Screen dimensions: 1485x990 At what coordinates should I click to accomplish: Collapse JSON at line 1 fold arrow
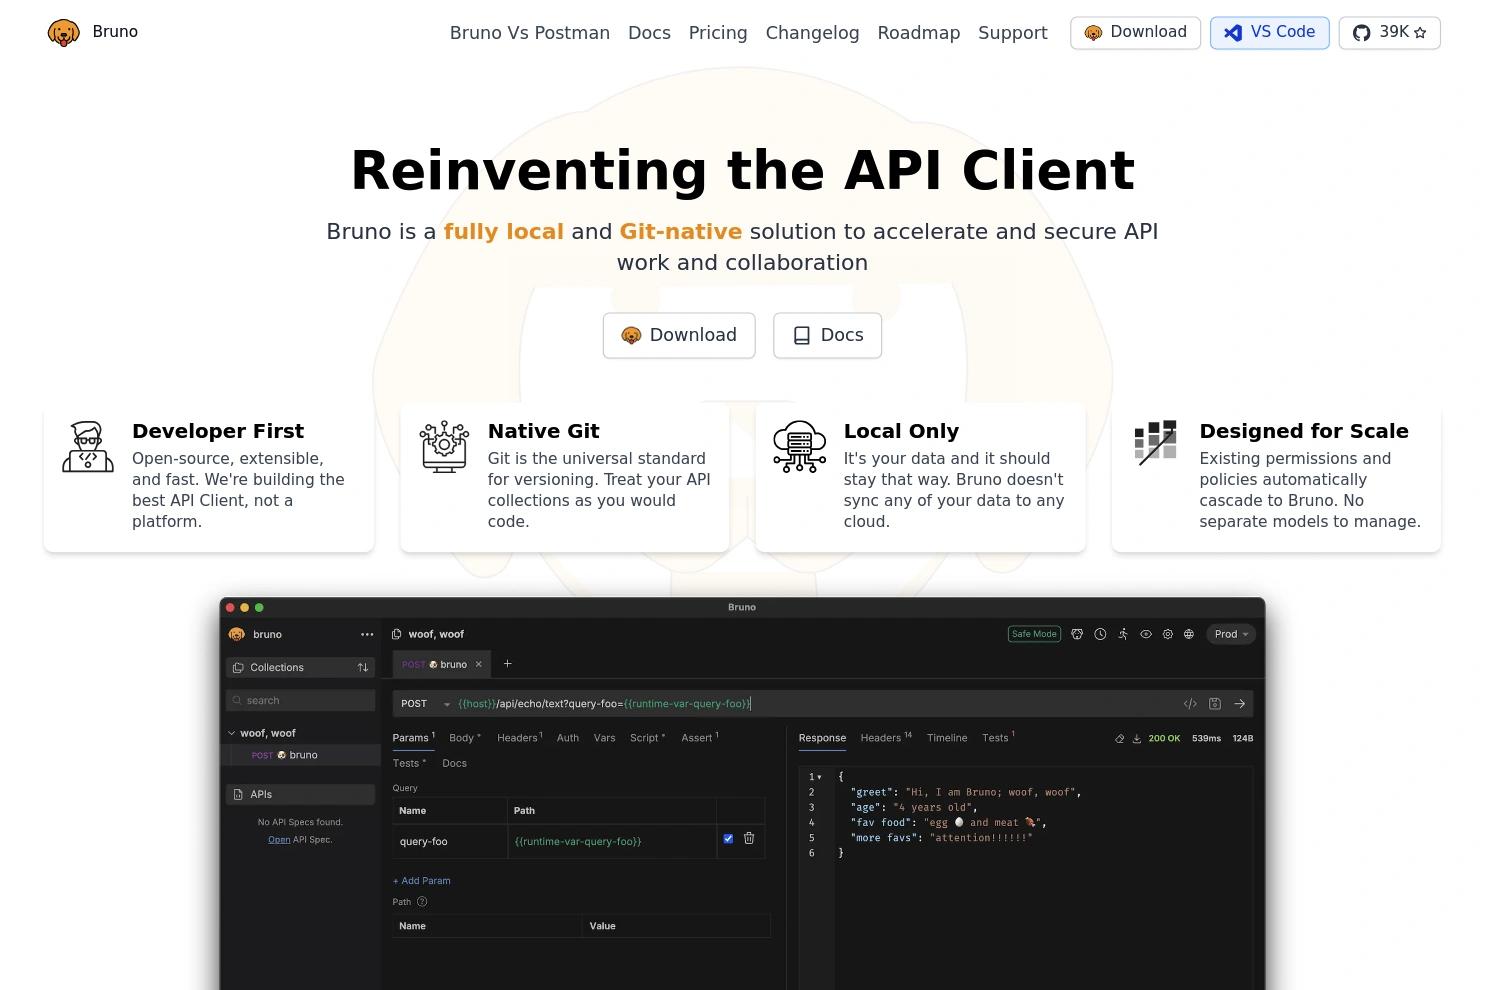click(x=820, y=777)
